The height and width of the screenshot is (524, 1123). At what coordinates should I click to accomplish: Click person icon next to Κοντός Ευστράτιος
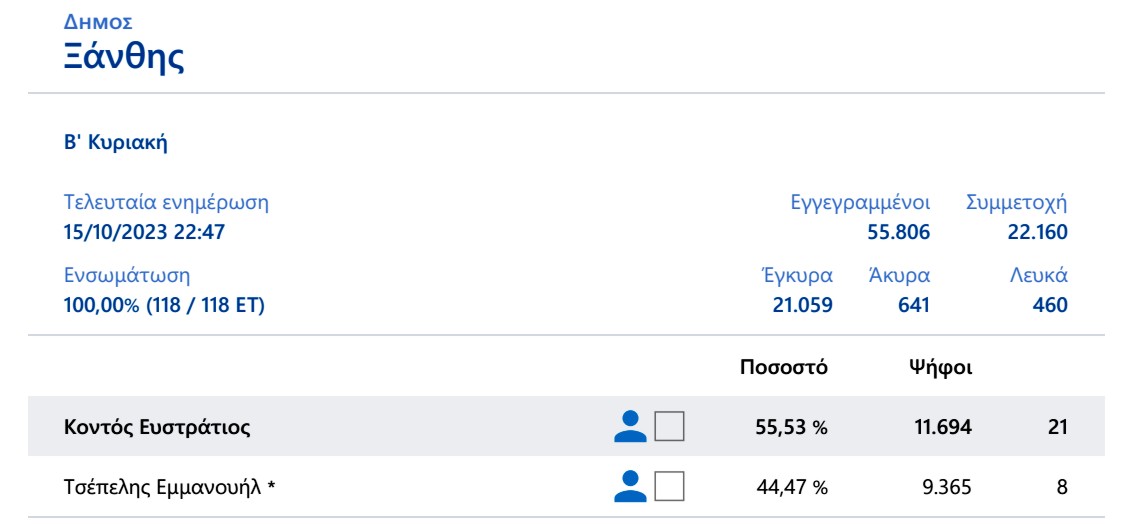click(630, 427)
